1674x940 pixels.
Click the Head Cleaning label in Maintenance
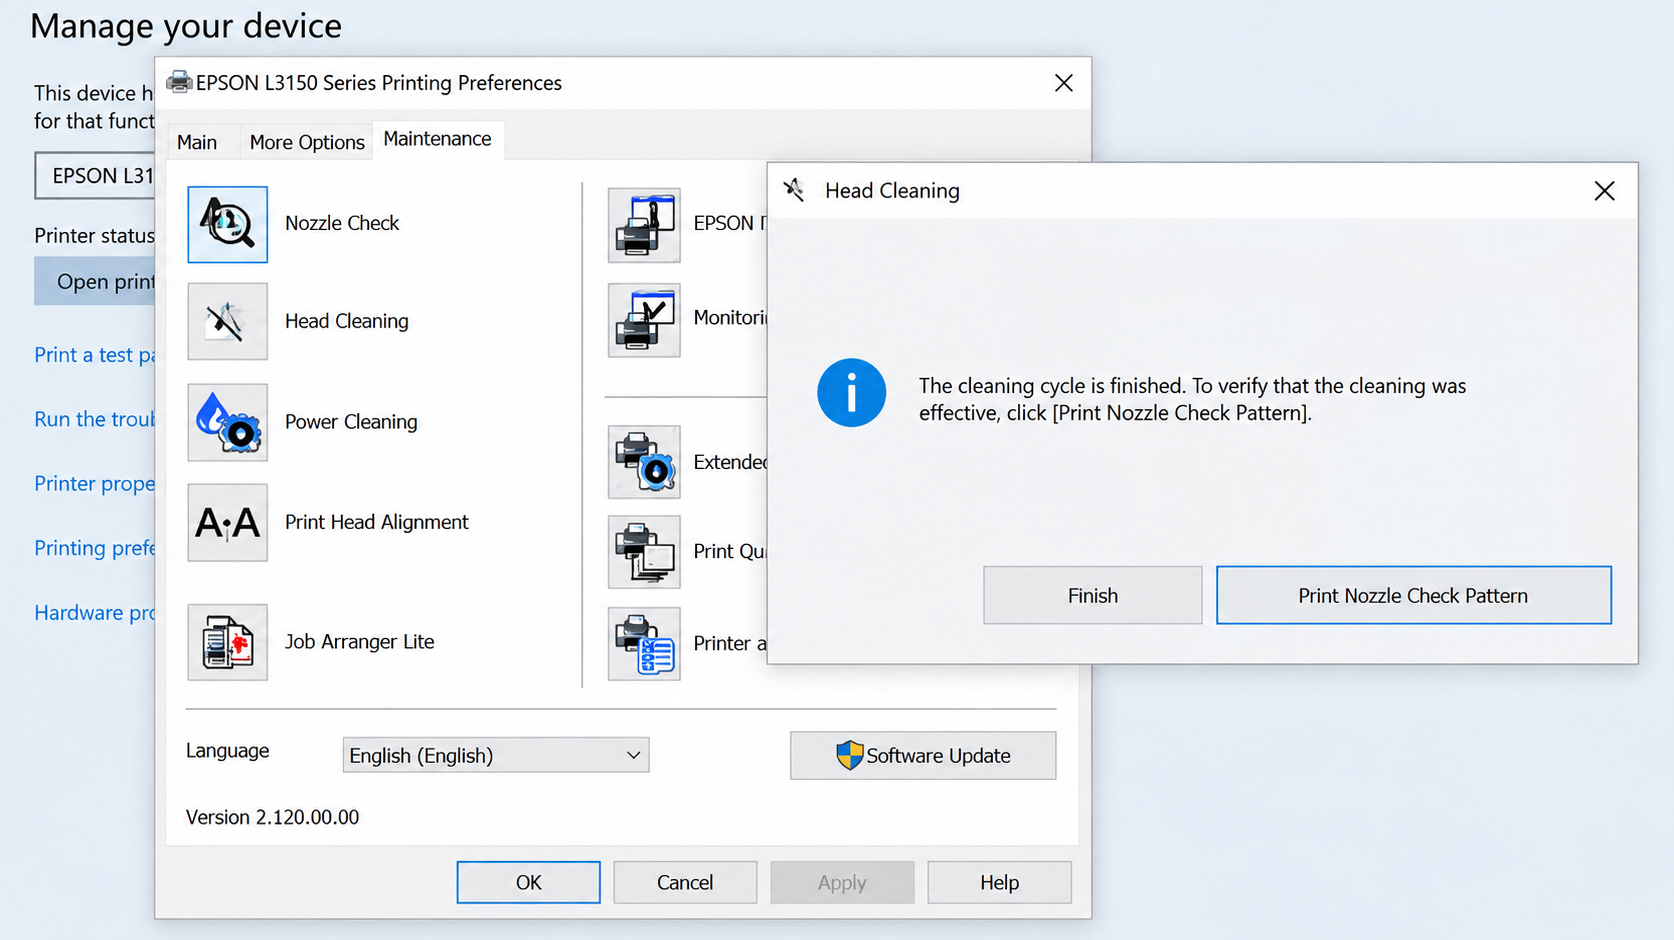347,321
